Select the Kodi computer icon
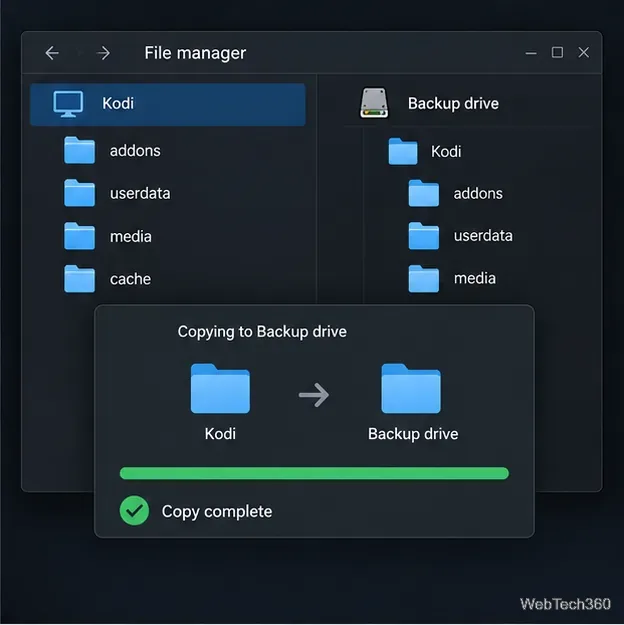The height and width of the screenshot is (625, 624). 68,104
